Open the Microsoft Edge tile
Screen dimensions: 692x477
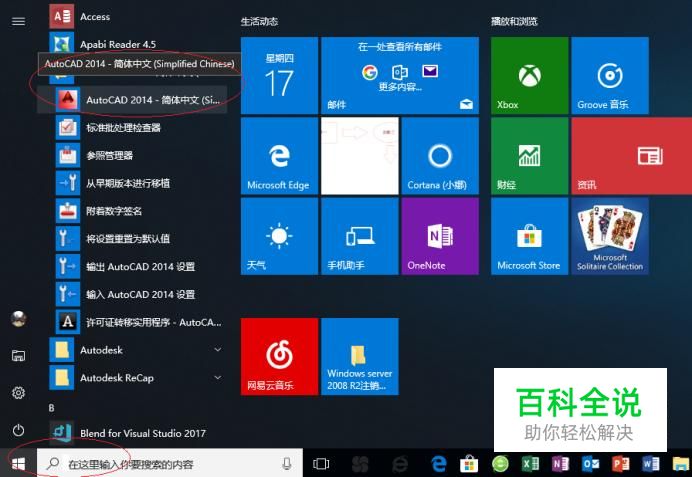279,156
